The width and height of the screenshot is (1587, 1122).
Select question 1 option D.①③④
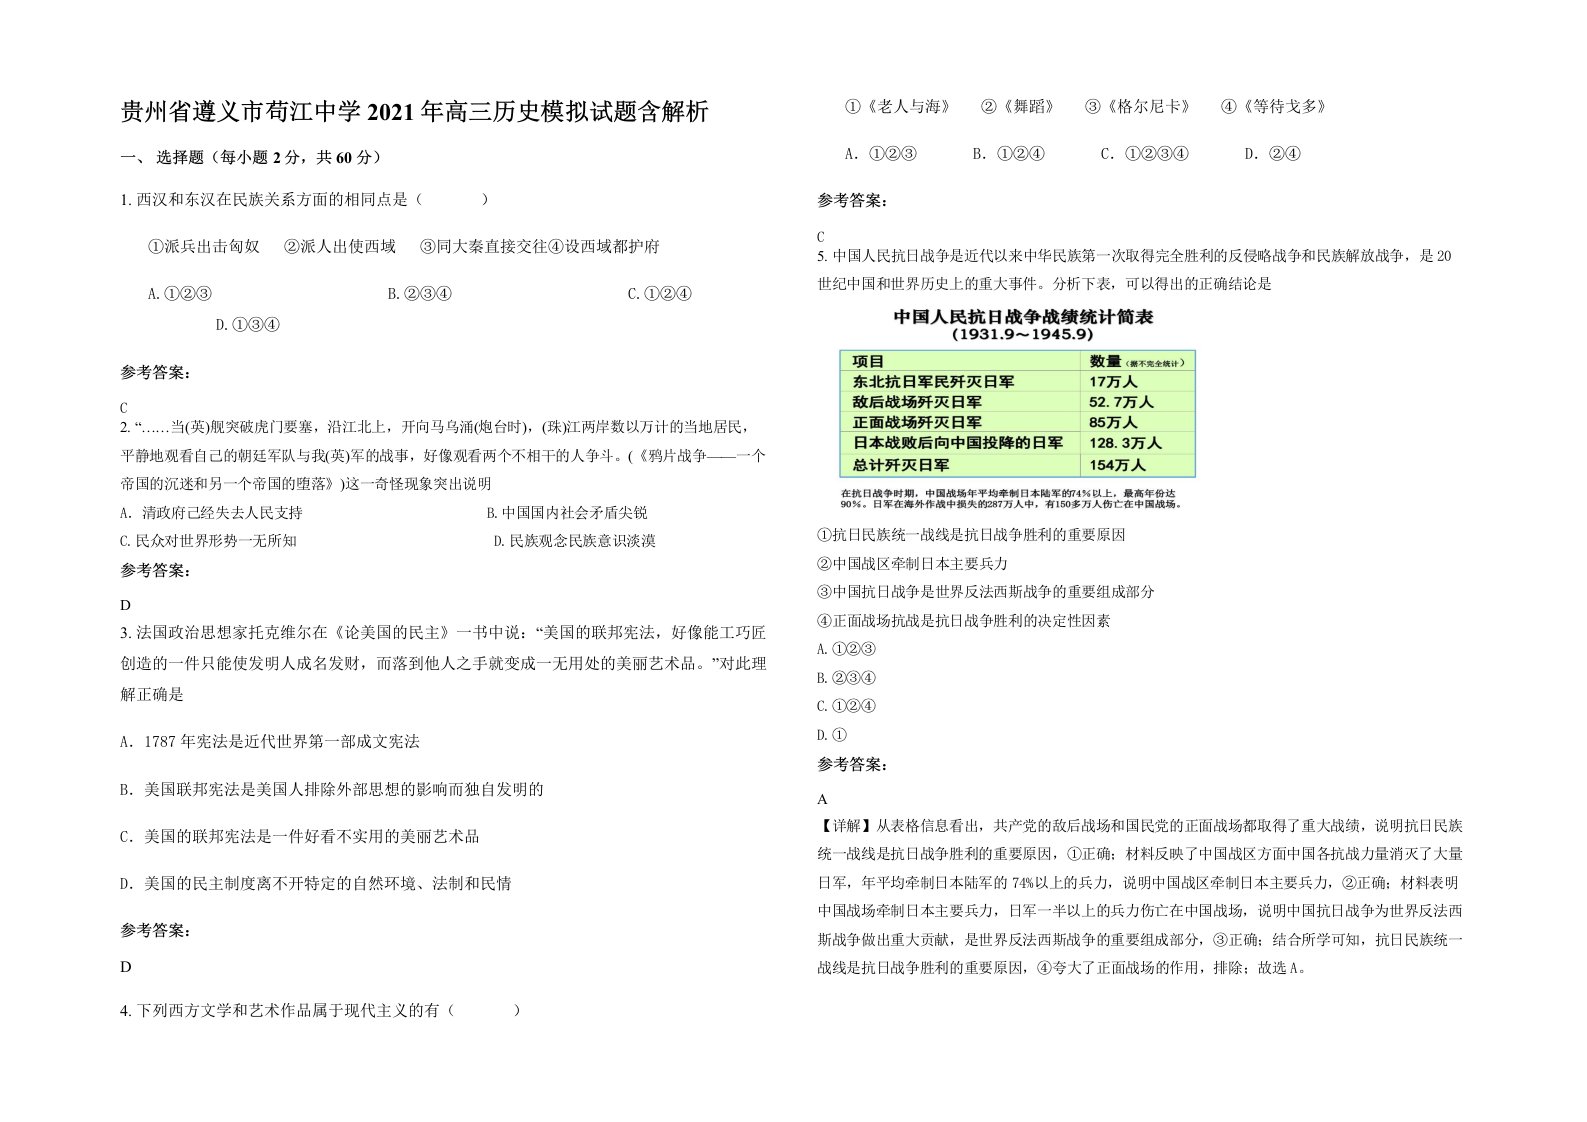click(248, 325)
